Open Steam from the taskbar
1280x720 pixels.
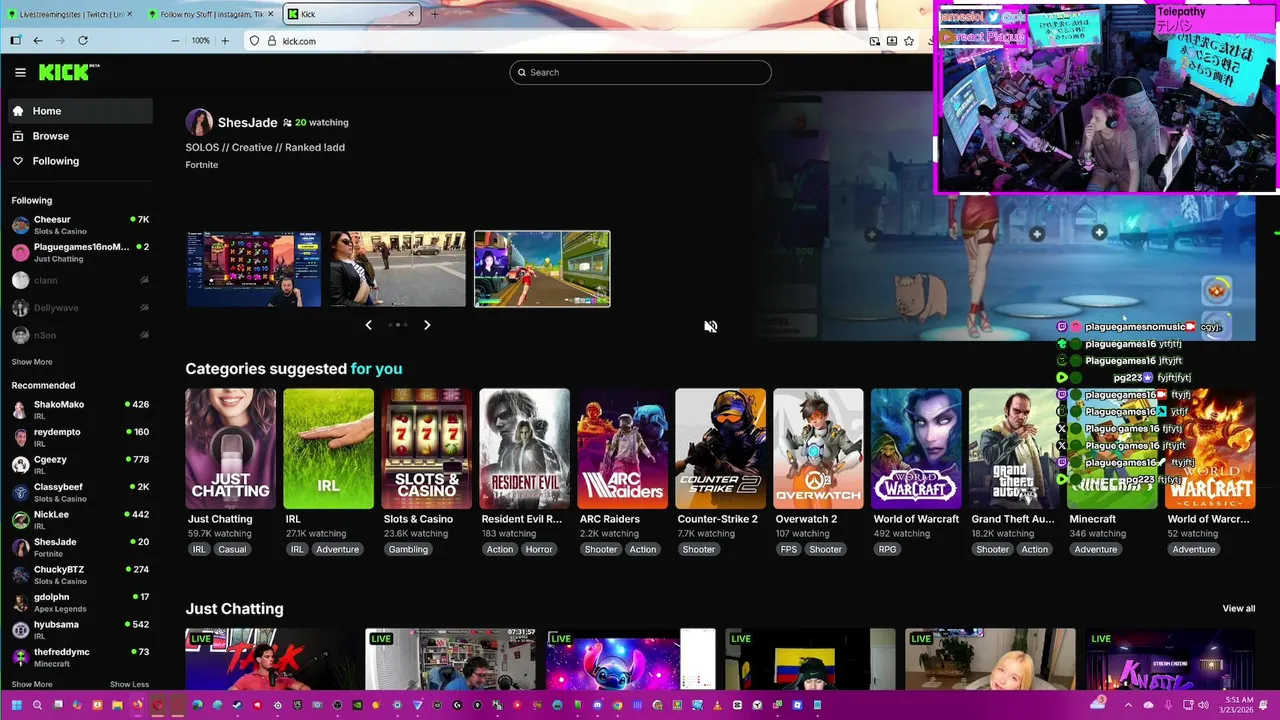(x=237, y=705)
